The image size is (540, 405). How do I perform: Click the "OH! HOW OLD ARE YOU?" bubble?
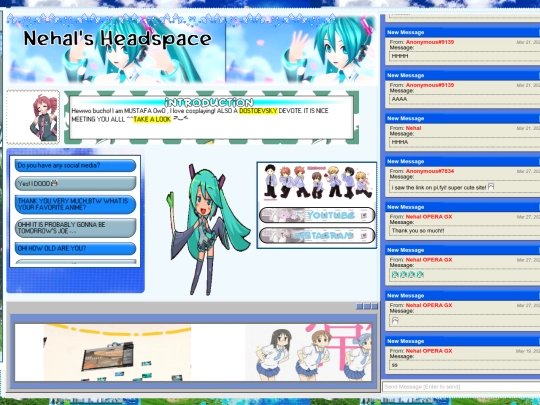pyautogui.click(x=75, y=249)
